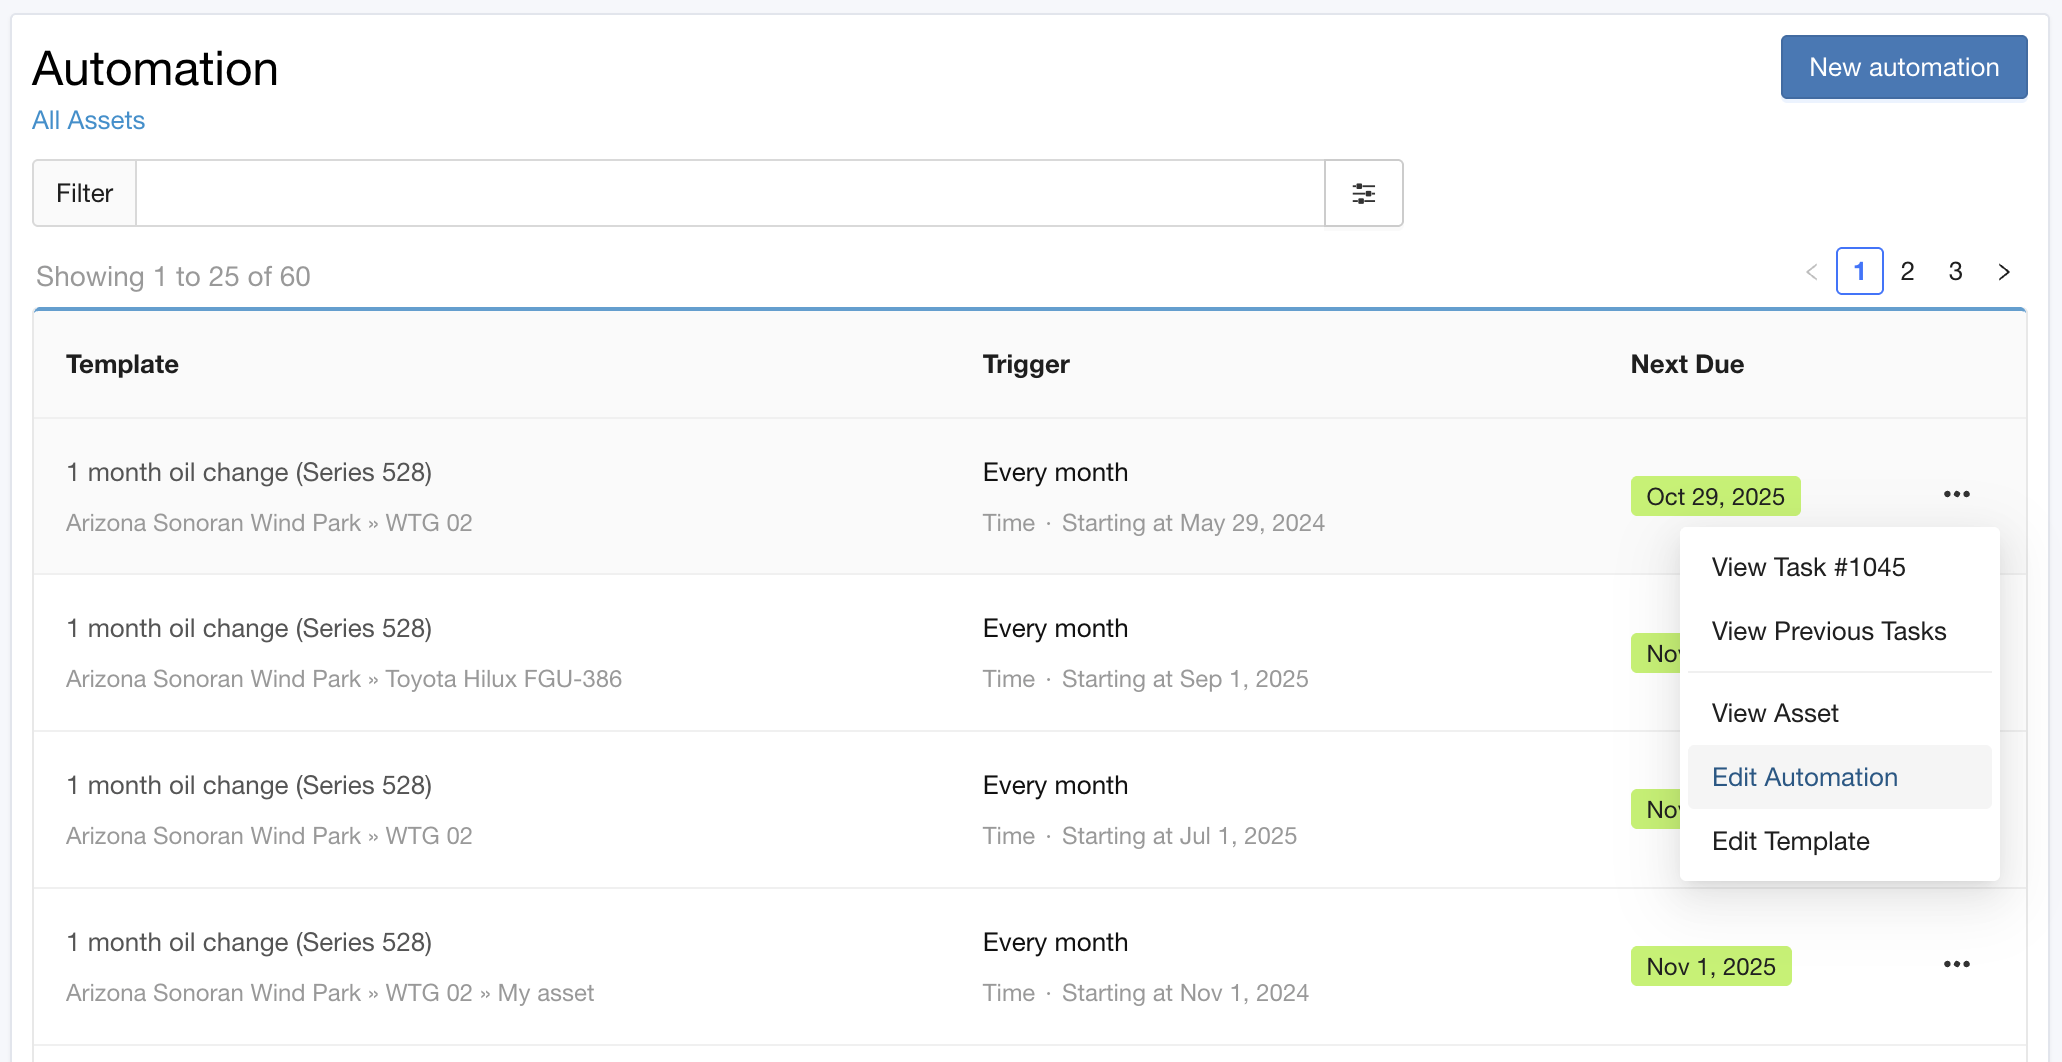The image size is (2062, 1062).
Task: Select current page 1 in pagination
Action: tap(1859, 272)
